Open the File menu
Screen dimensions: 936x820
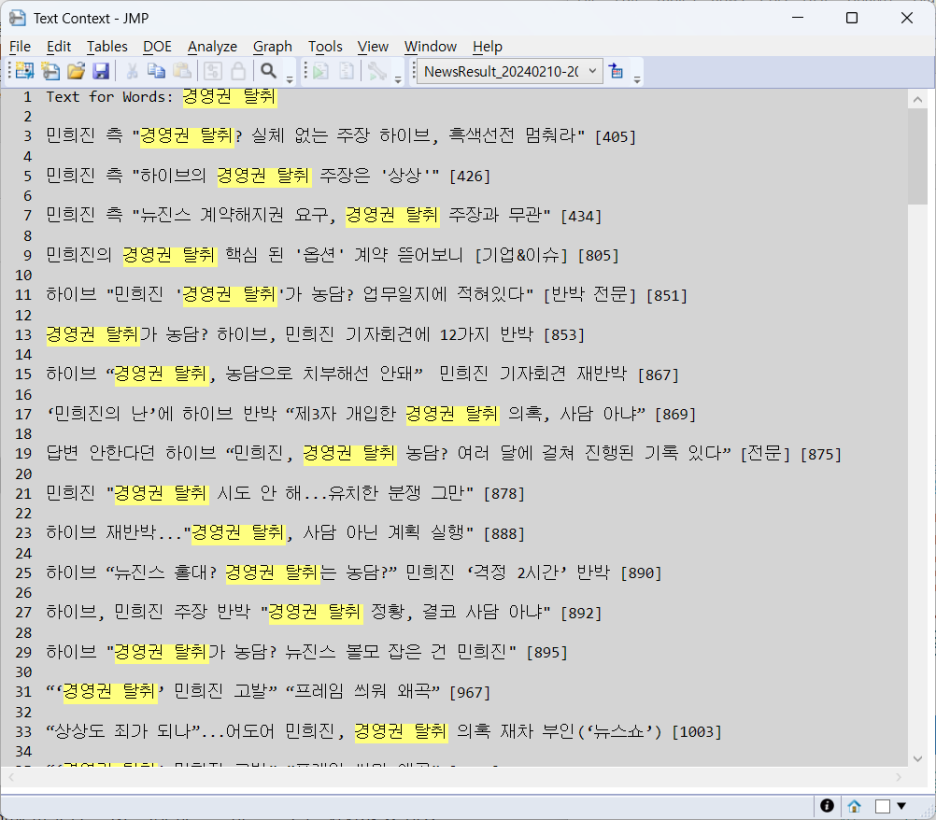click(x=20, y=47)
